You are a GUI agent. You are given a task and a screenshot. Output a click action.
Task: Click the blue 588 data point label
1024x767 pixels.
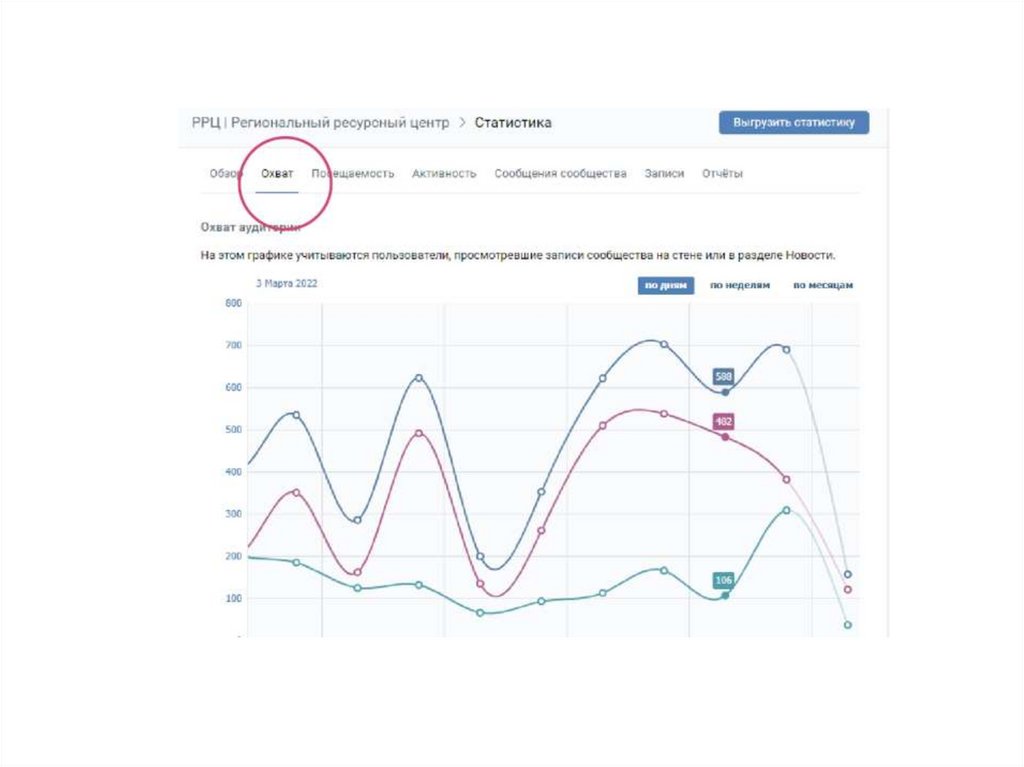click(x=724, y=376)
